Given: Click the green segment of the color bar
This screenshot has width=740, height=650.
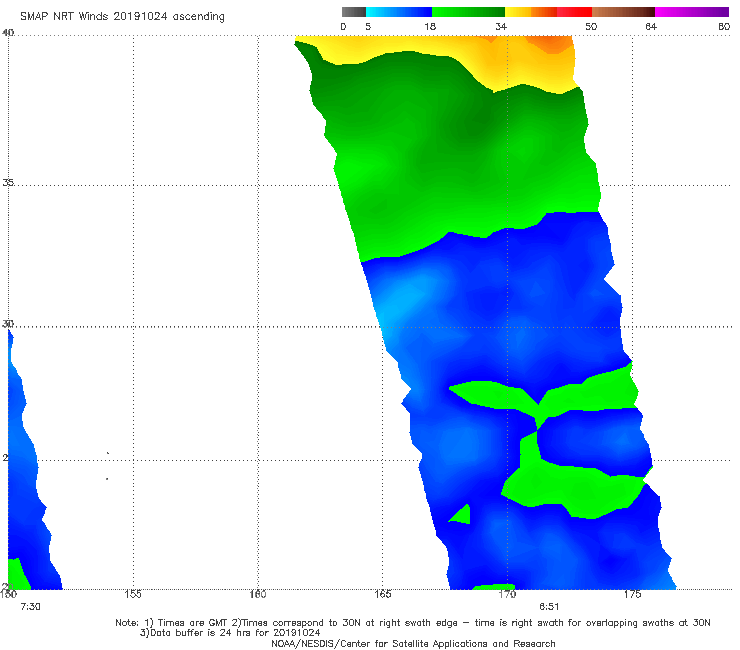Looking at the screenshot, I should 468,12.
